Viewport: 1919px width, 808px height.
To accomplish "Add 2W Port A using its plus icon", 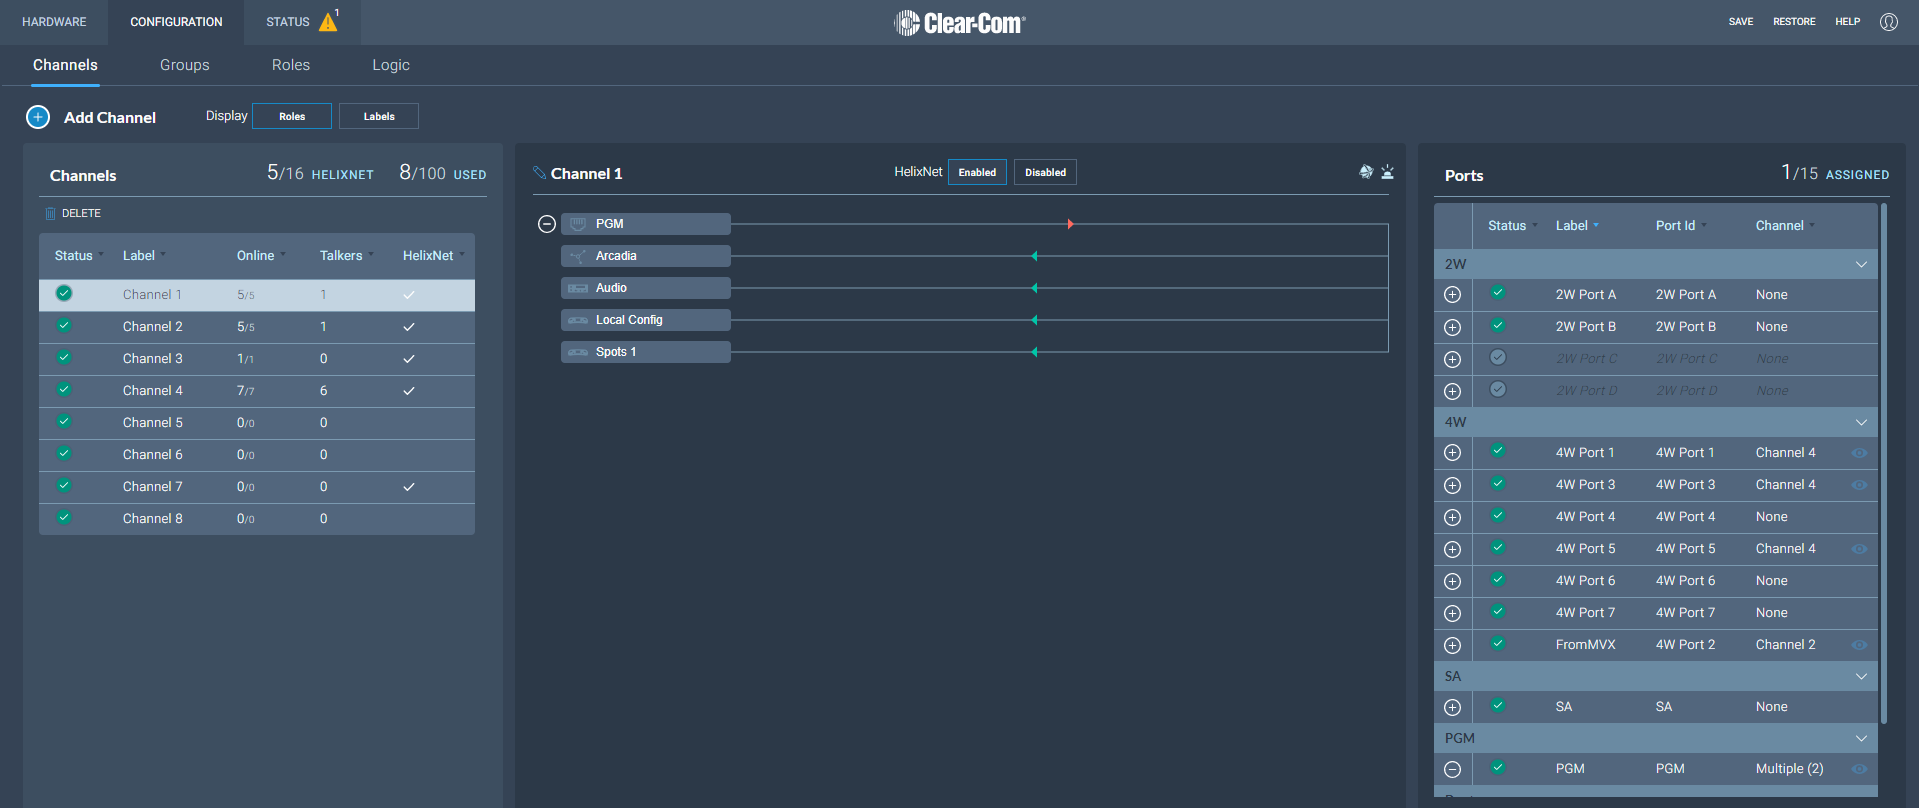I will [1453, 295].
